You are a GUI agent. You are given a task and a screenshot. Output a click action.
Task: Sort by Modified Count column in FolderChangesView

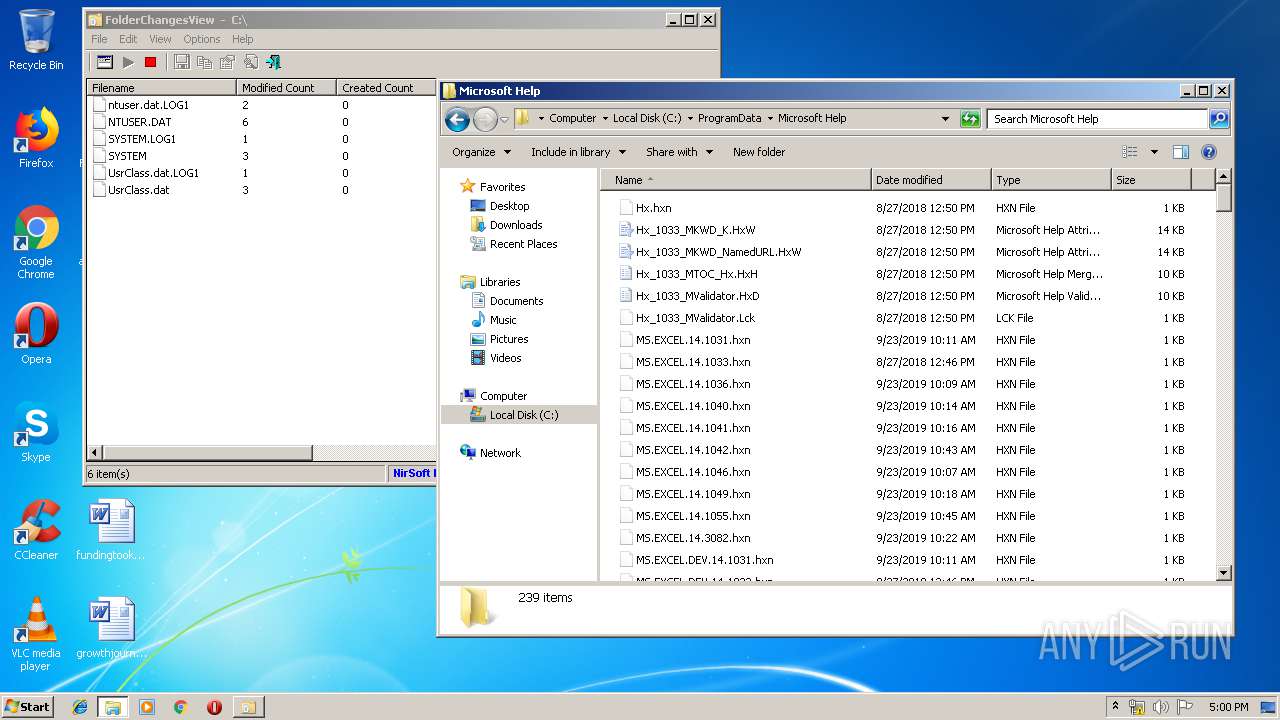[286, 88]
